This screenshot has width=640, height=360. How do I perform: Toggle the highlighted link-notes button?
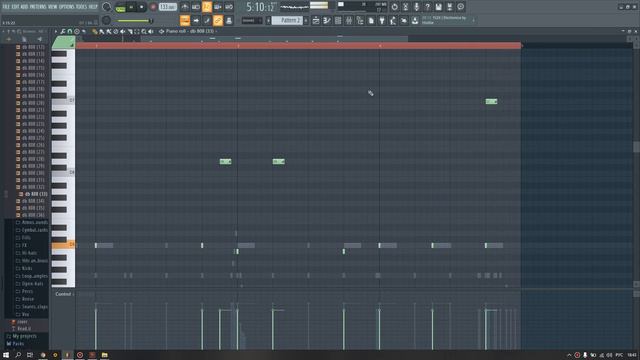click(x=218, y=20)
